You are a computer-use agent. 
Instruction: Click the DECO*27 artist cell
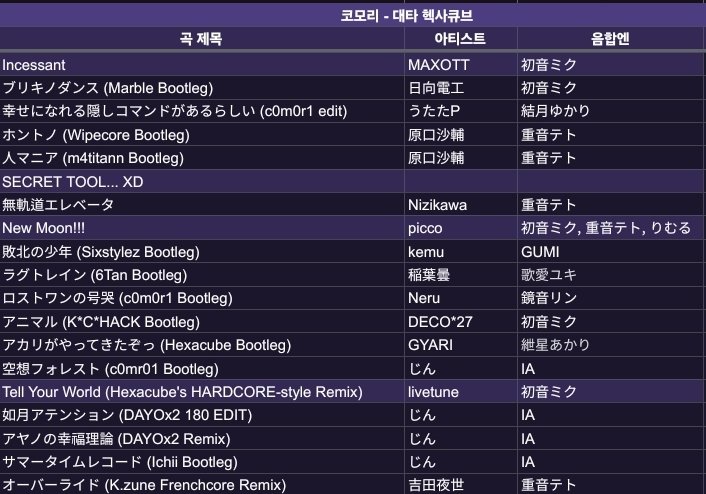461,322
